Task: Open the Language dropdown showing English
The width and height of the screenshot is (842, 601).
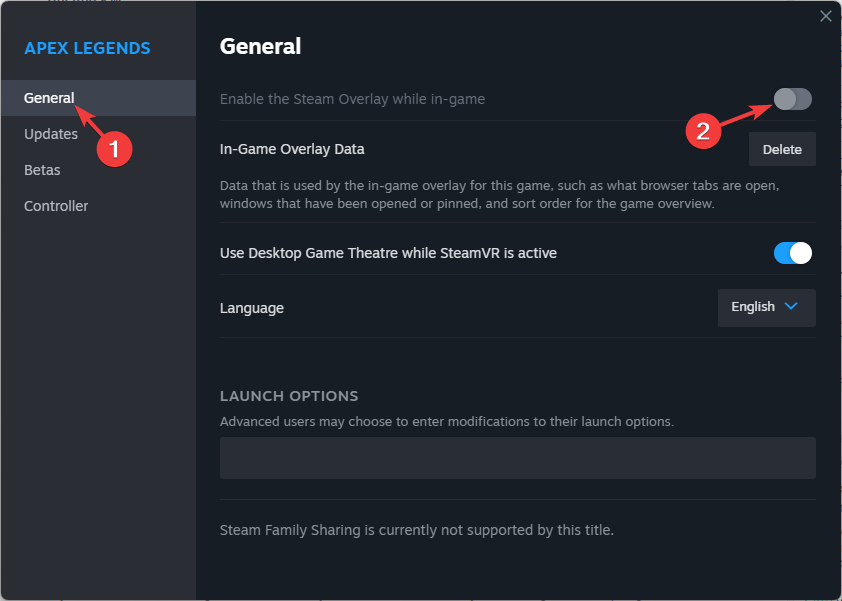Action: [x=765, y=307]
